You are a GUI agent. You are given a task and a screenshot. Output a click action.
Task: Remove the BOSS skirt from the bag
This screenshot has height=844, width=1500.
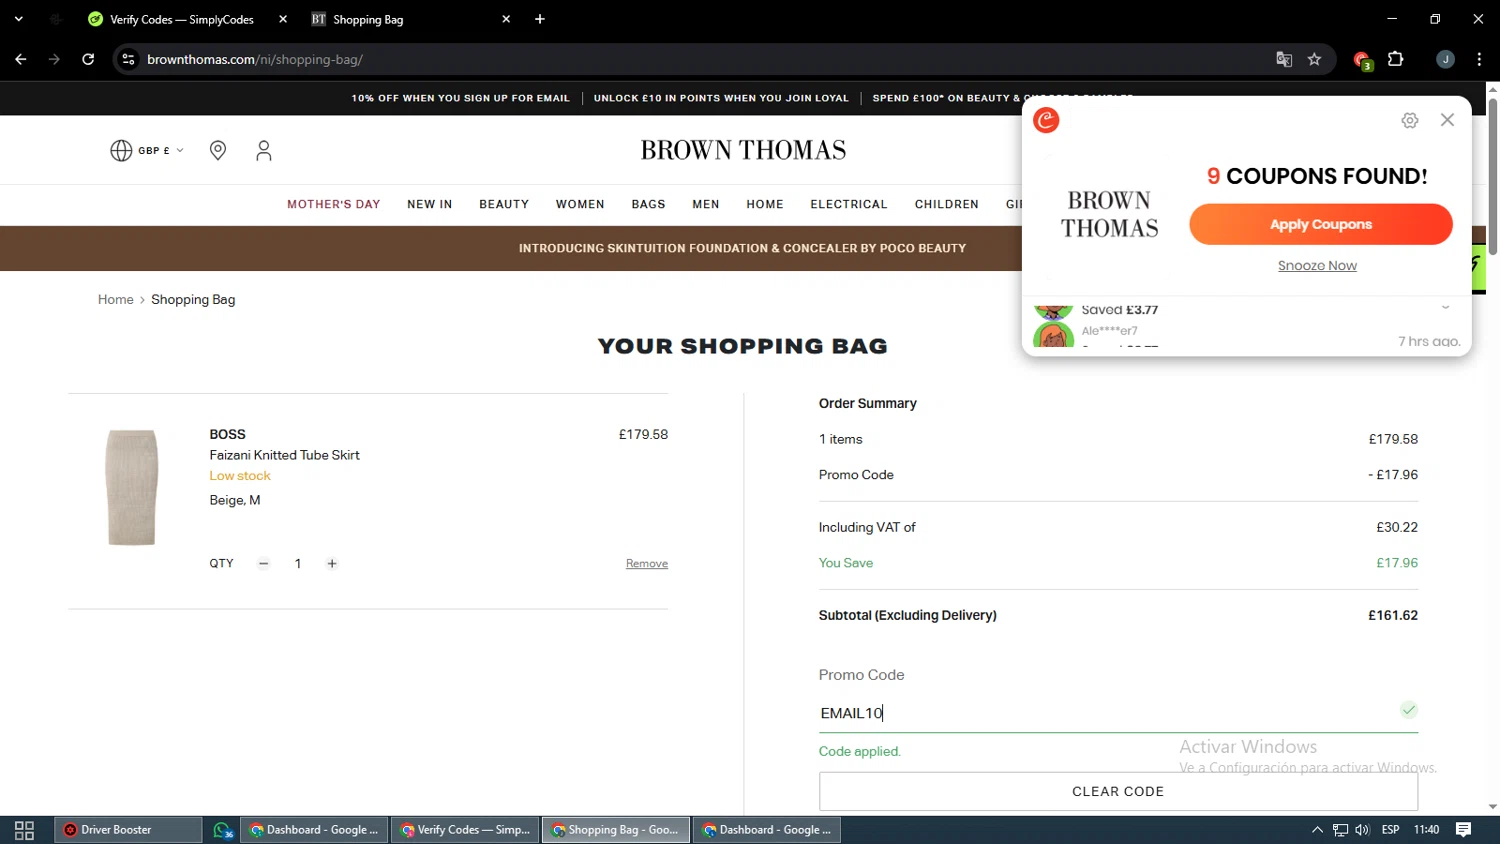tap(647, 564)
